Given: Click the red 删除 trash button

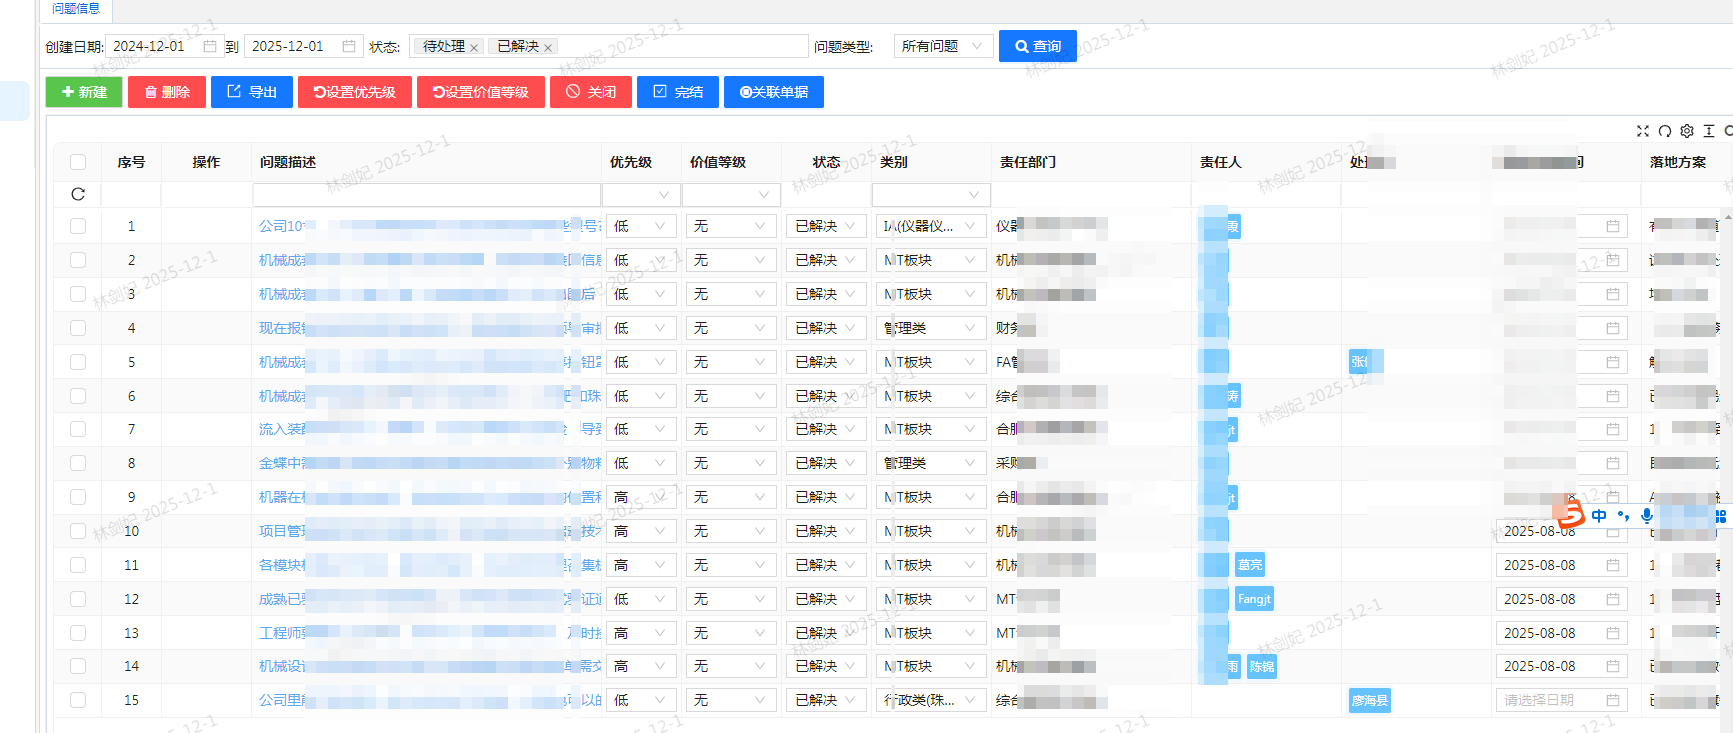Looking at the screenshot, I should [x=167, y=92].
